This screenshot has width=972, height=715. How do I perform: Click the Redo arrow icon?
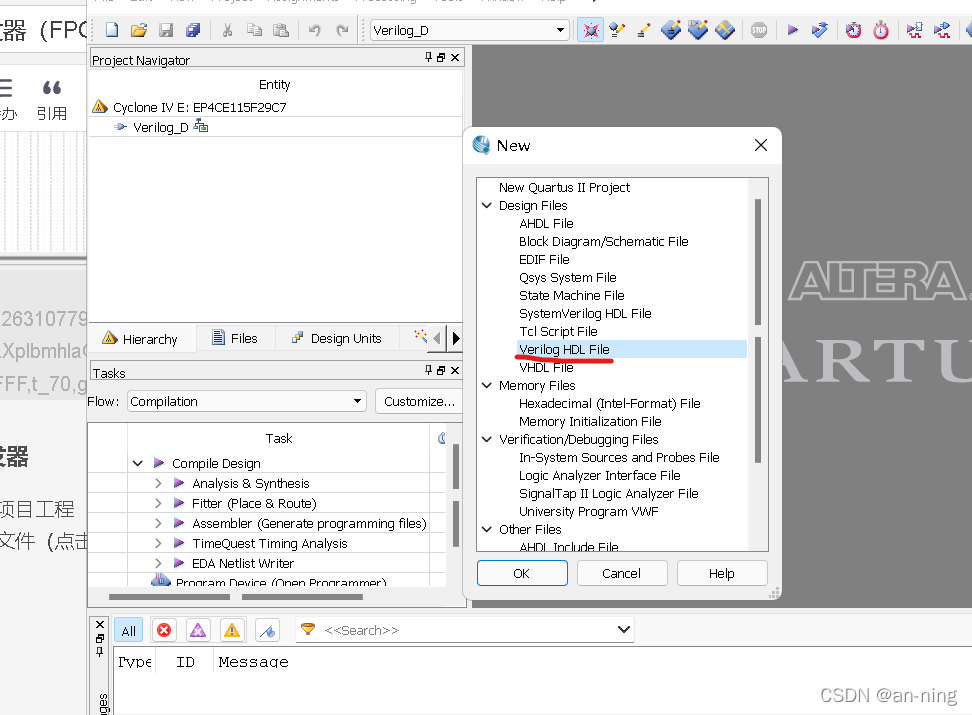pos(342,30)
